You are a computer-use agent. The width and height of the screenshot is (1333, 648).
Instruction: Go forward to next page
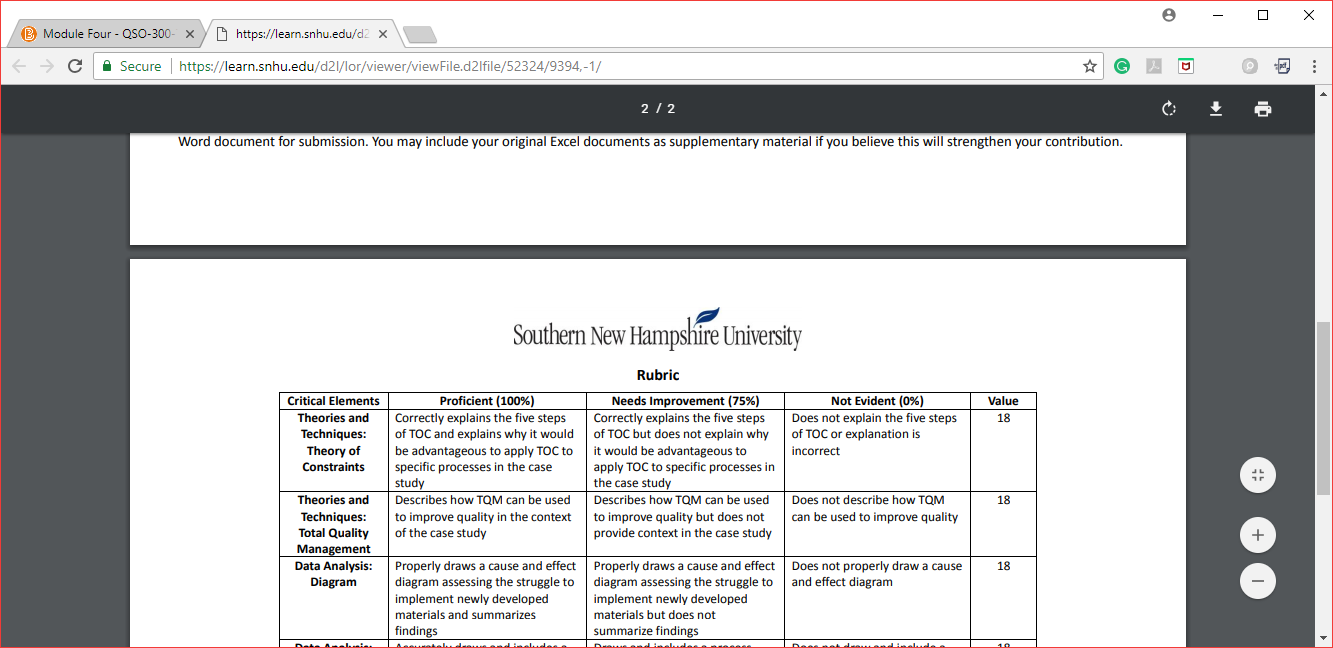tap(47, 66)
